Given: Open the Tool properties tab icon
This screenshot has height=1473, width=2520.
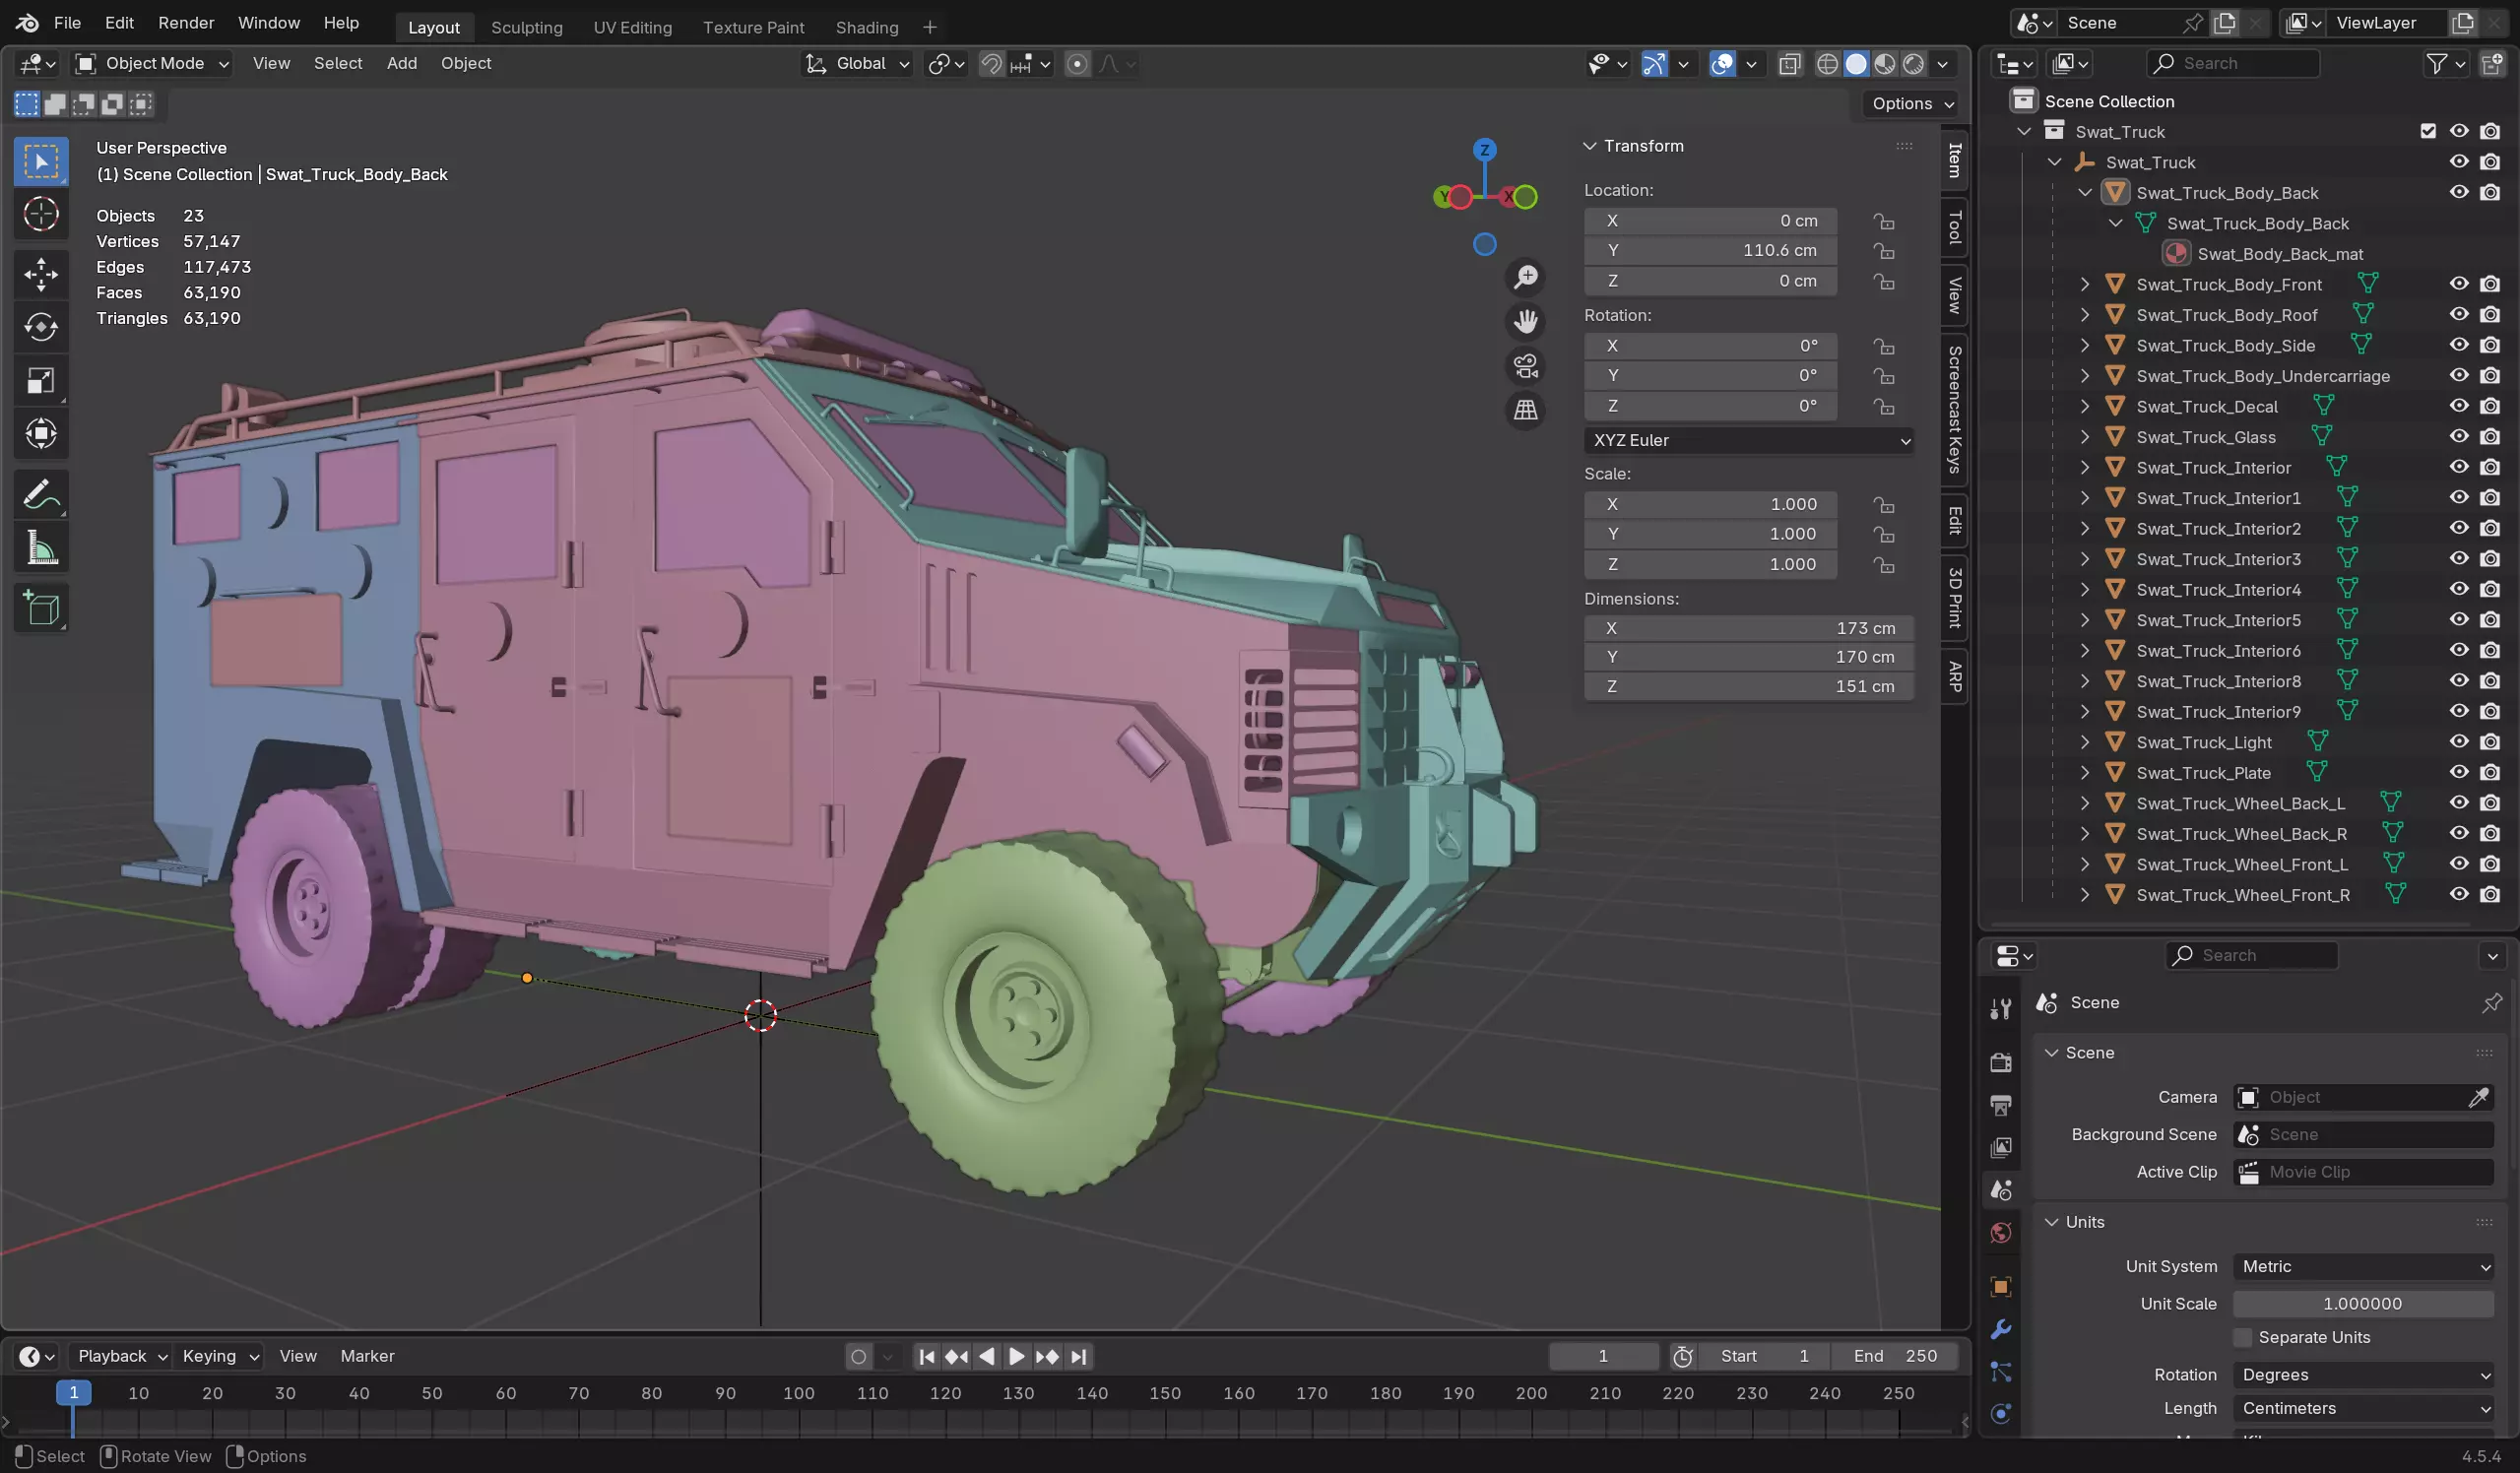Looking at the screenshot, I should (x=2000, y=1009).
